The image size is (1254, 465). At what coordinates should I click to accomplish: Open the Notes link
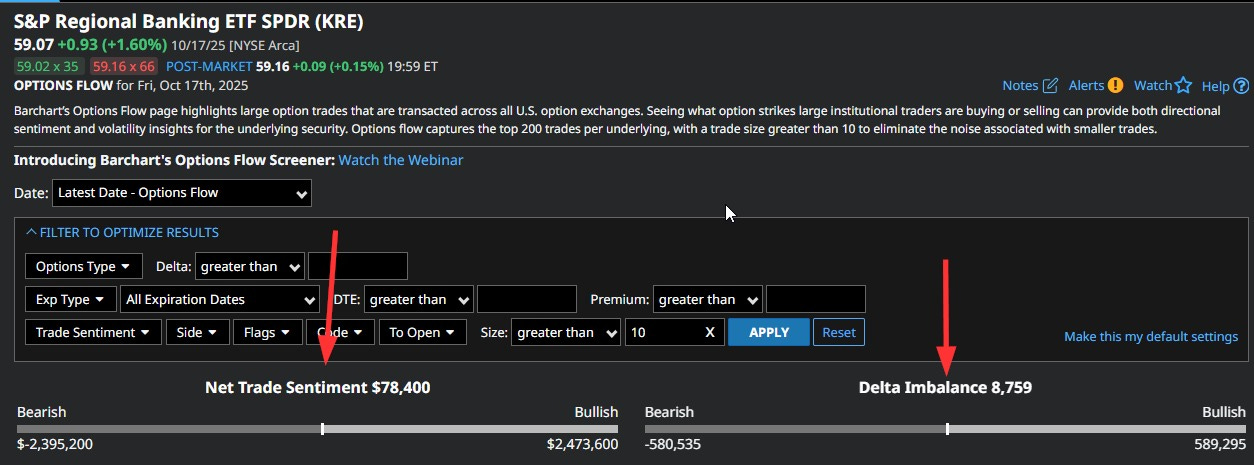coord(1020,86)
